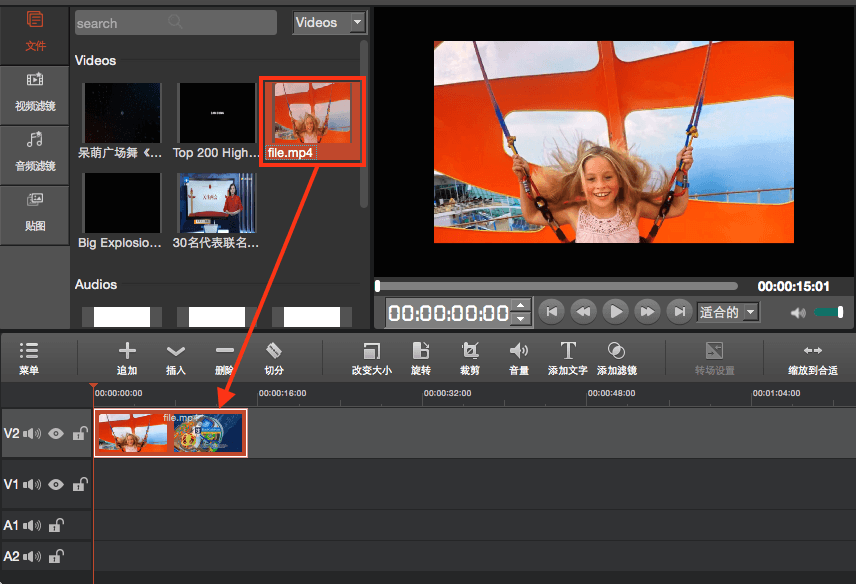Viewport: 856px width, 584px height.
Task: Lock the A1 audio track
Action: click(x=56, y=525)
